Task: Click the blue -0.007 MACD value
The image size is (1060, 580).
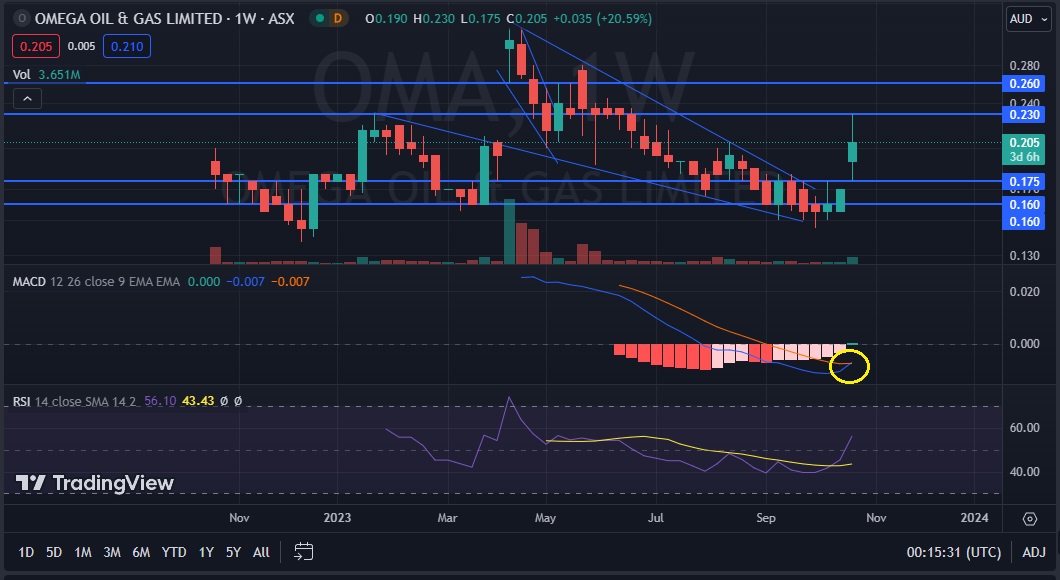Action: (245, 281)
